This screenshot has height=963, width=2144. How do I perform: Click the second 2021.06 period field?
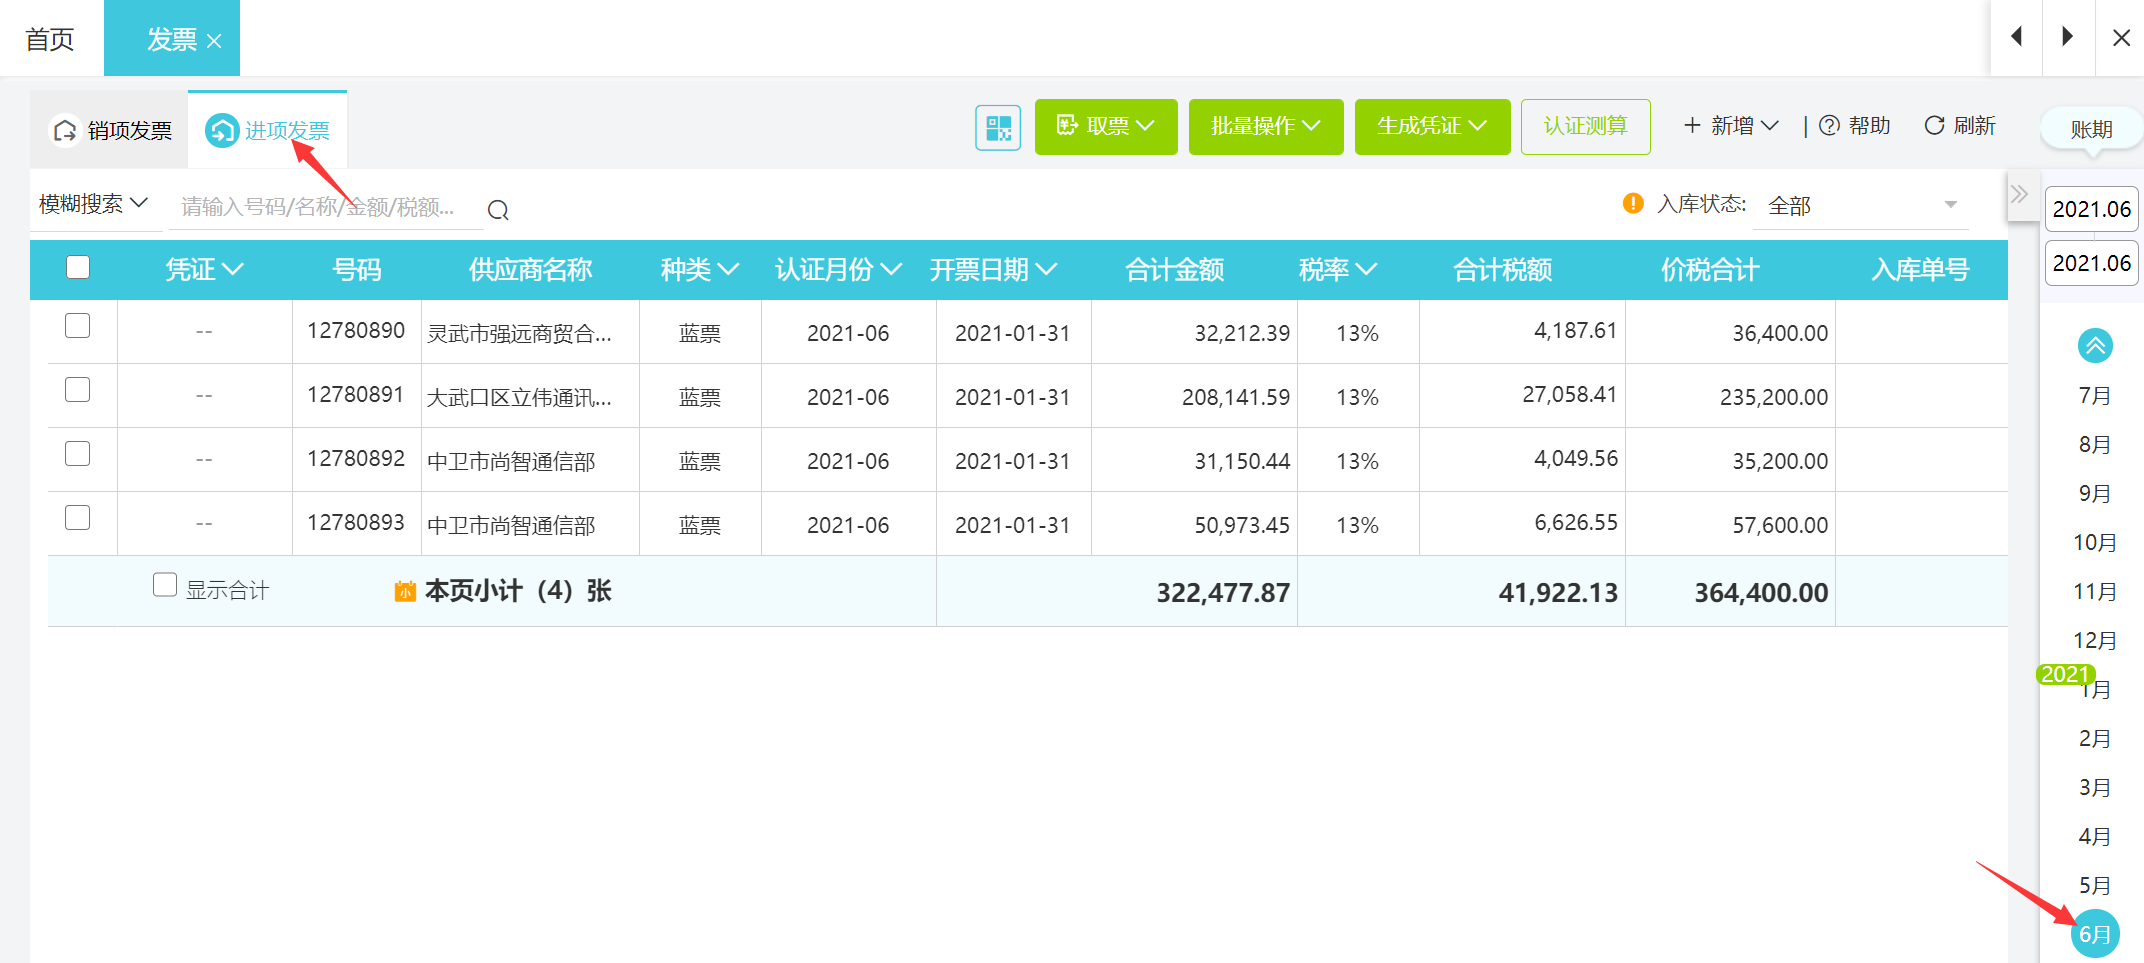pos(2092,263)
